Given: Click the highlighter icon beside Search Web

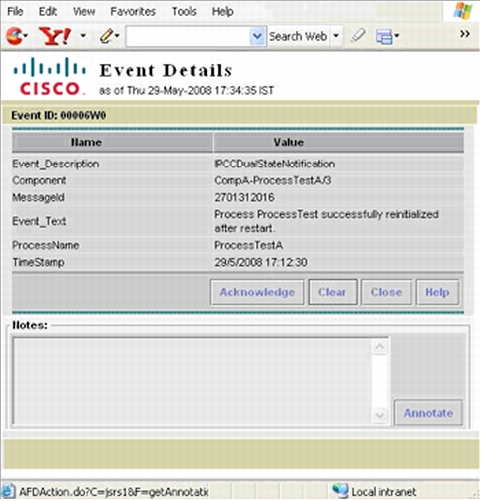Looking at the screenshot, I should point(358,36).
